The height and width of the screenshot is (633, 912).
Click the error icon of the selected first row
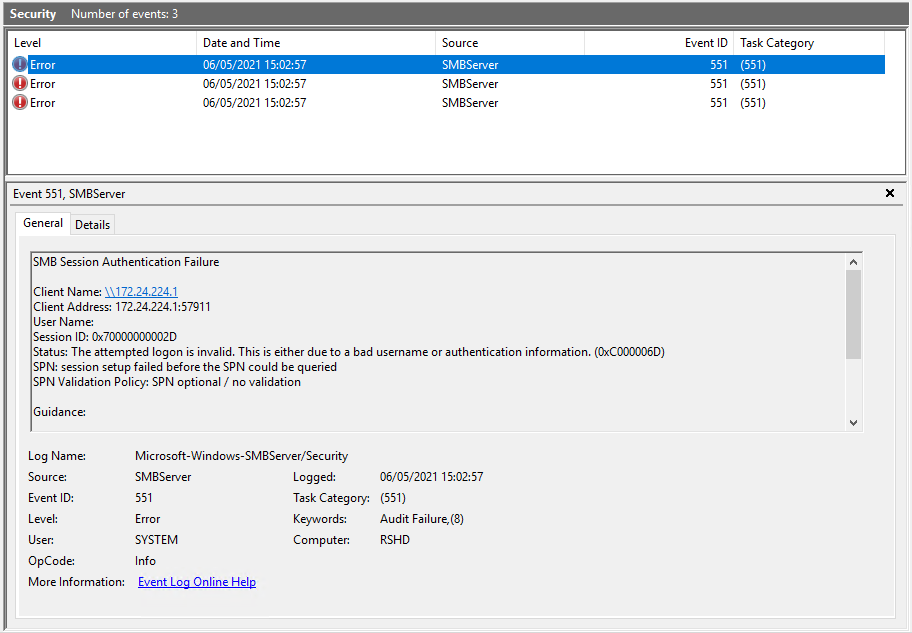point(20,65)
